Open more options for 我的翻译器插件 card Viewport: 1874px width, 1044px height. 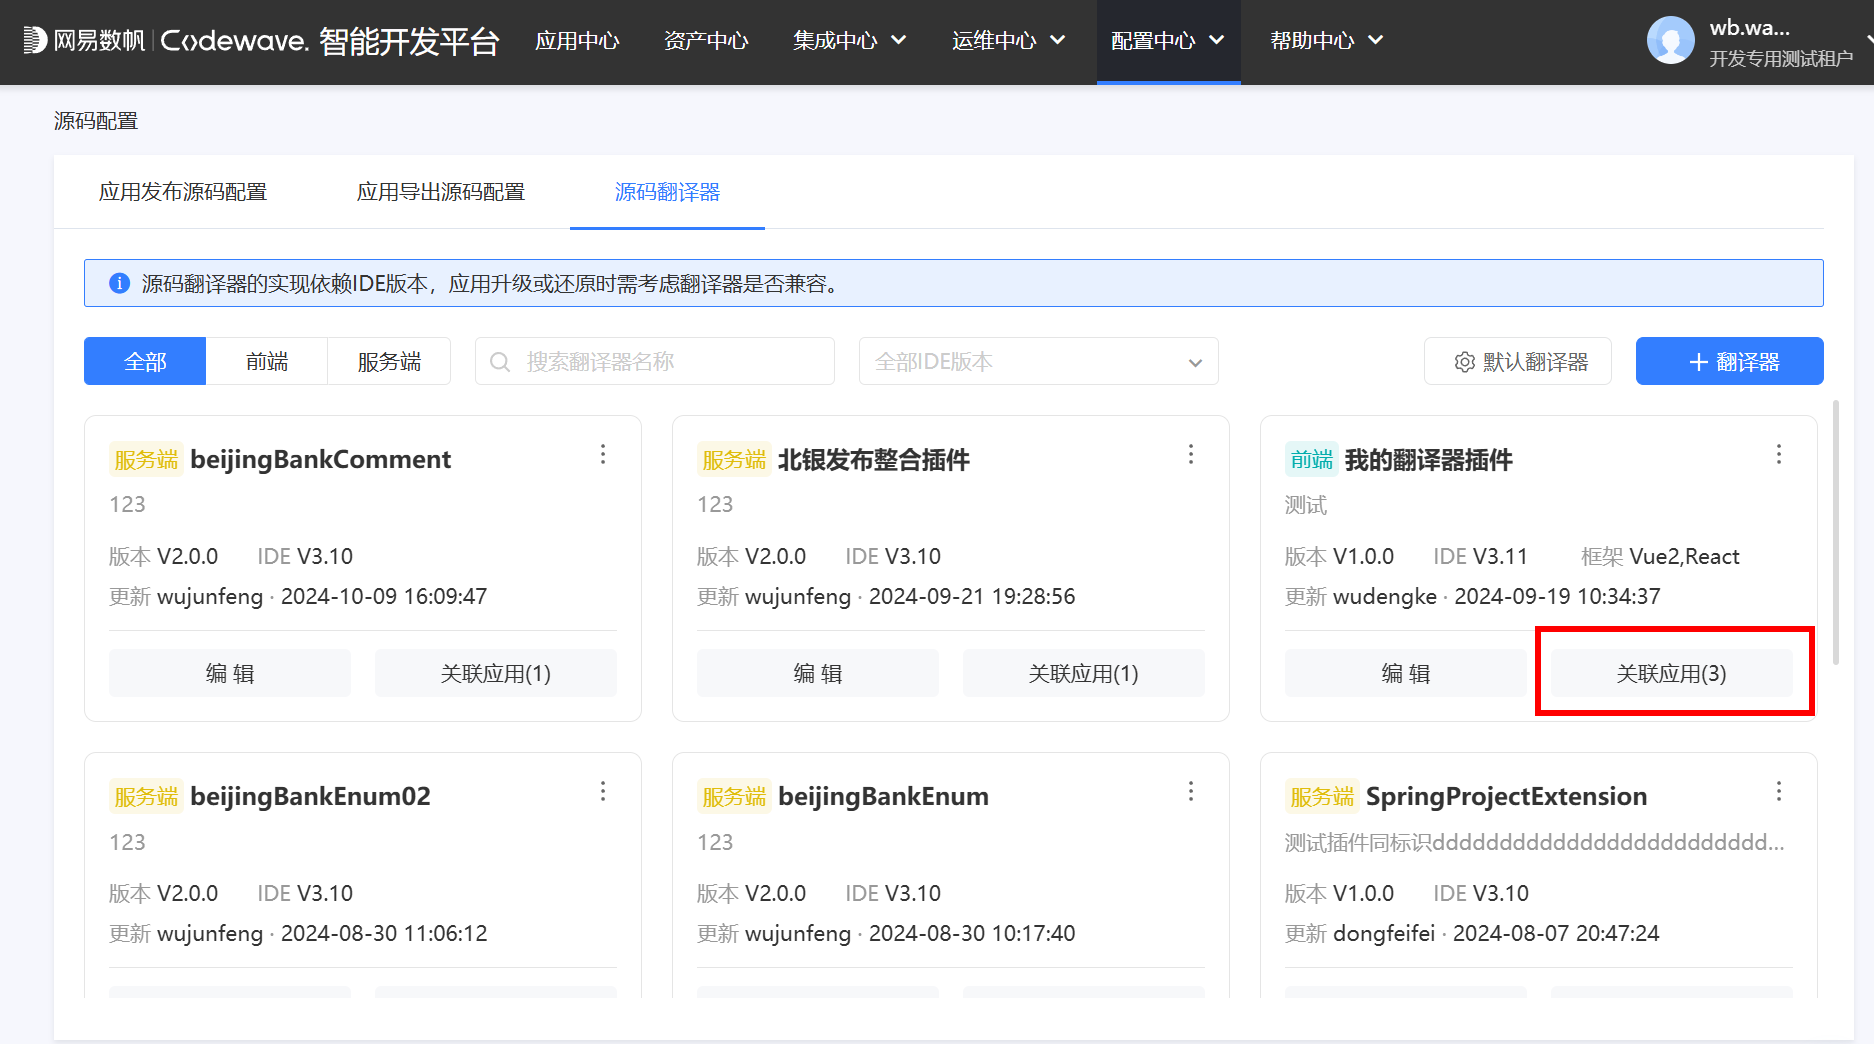point(1779,455)
